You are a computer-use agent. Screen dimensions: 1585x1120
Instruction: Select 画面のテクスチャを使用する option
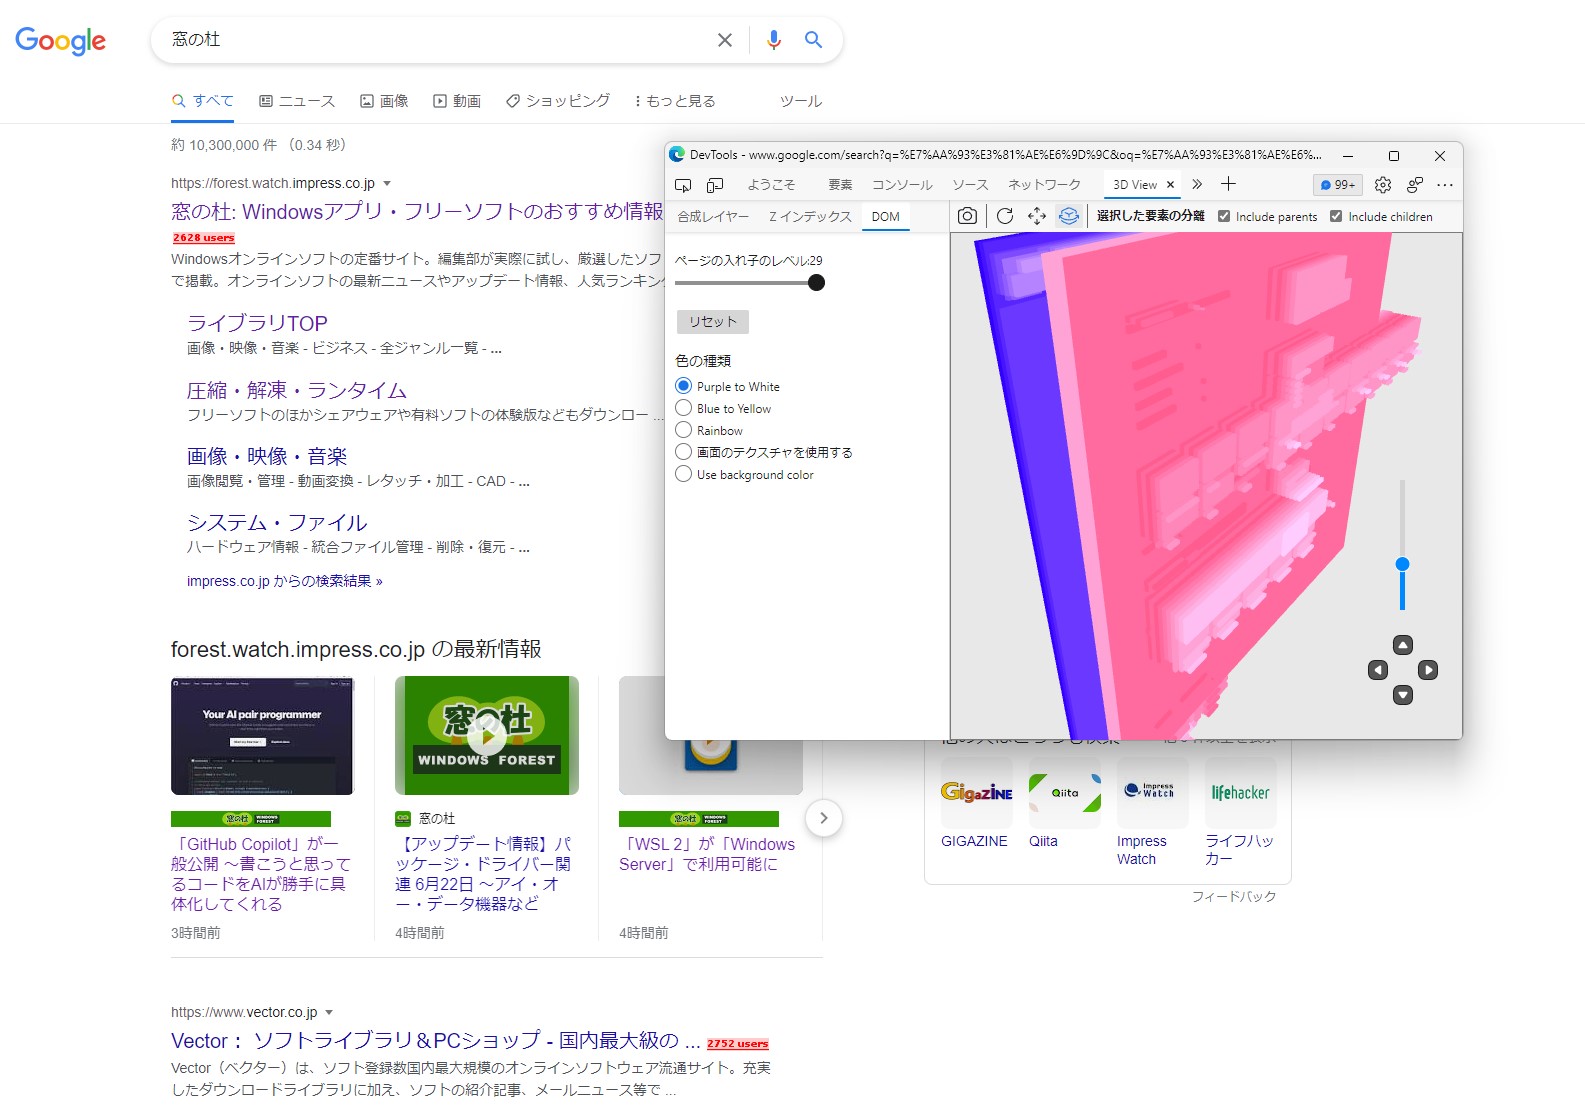(684, 452)
